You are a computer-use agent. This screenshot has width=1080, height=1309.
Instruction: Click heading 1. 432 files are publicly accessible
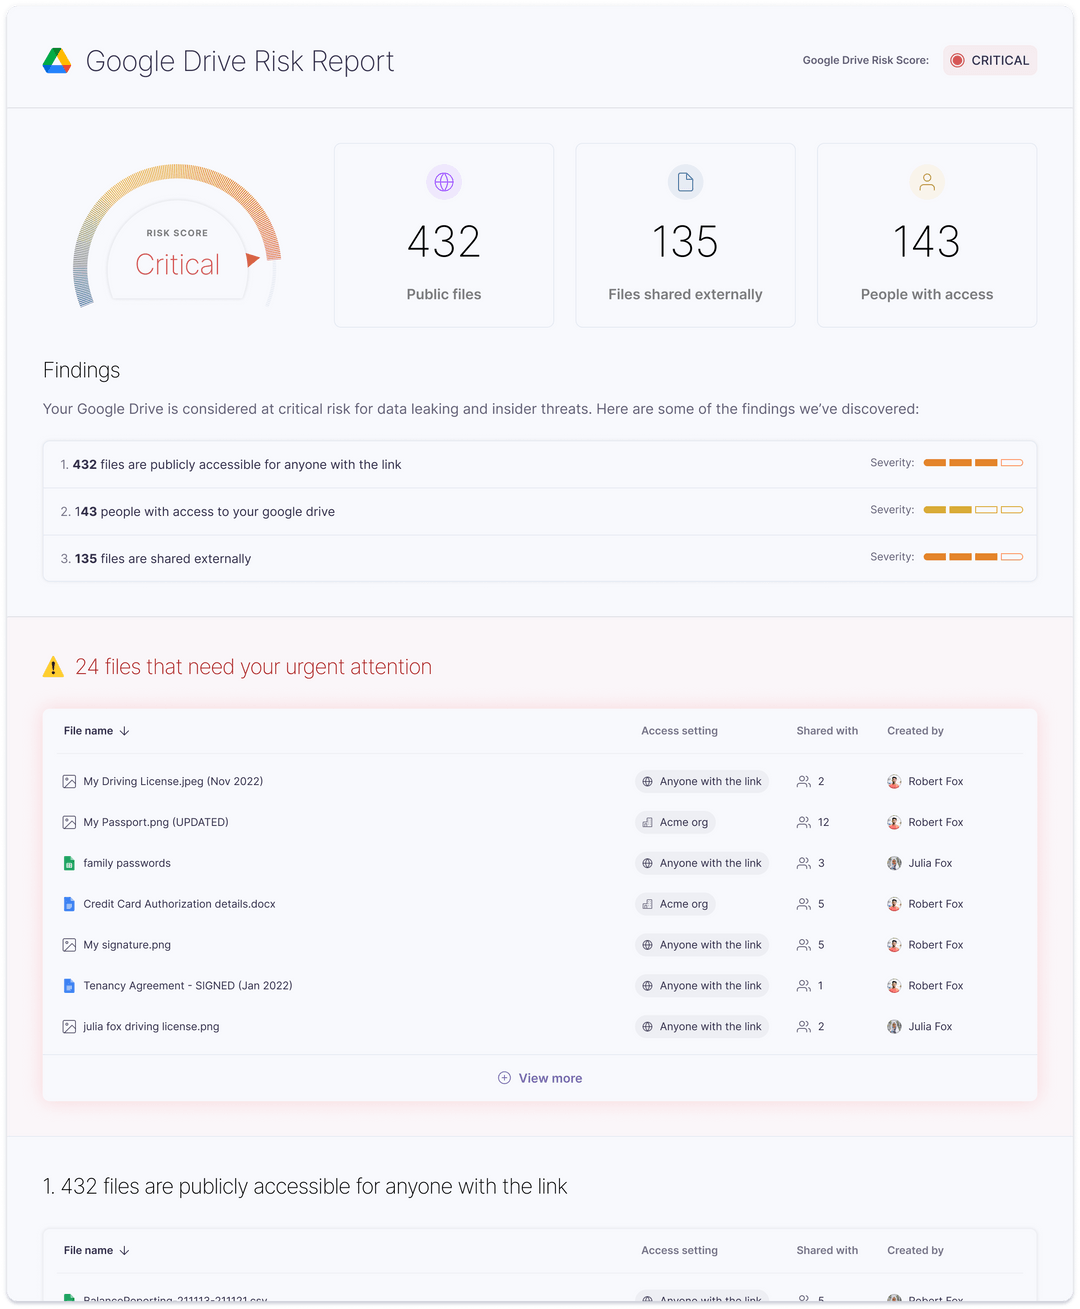305,1187
